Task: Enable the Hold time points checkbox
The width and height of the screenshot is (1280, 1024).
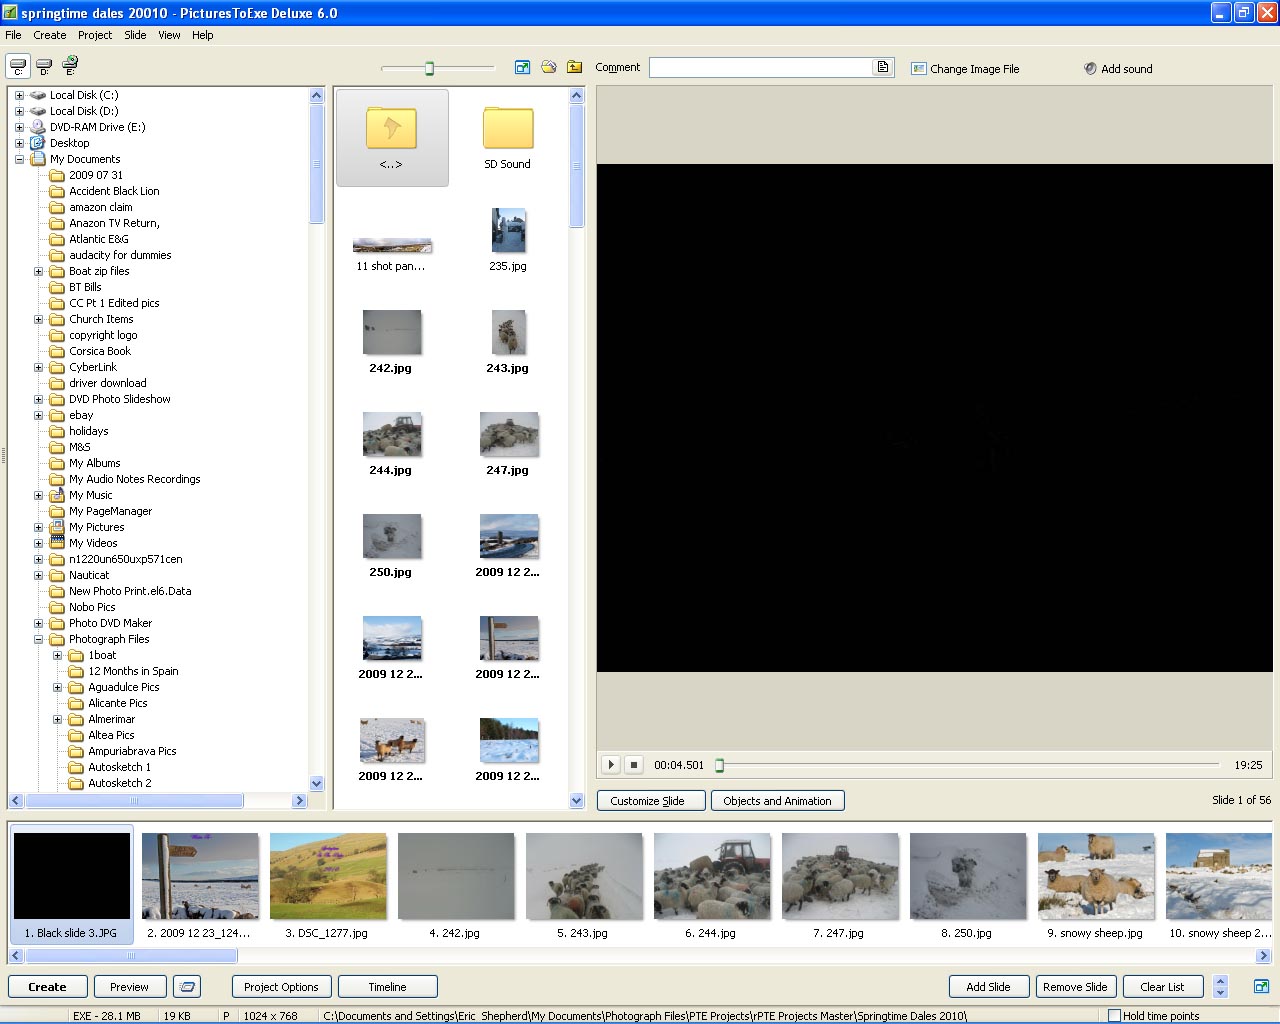Action: coord(1114,1016)
